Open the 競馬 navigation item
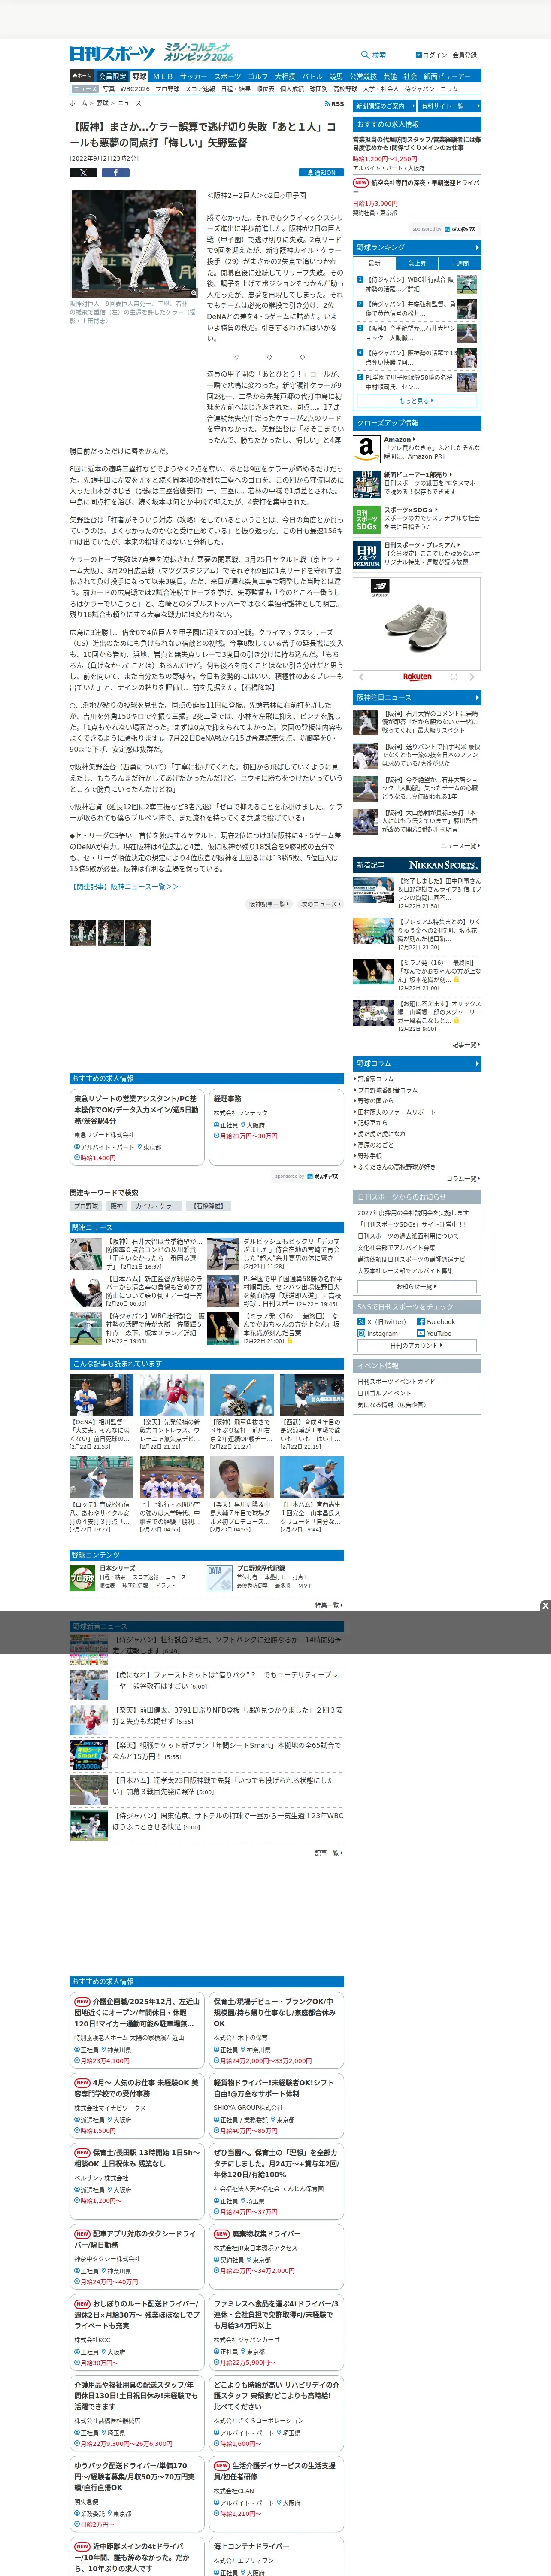The width and height of the screenshot is (551, 2576). [x=336, y=76]
